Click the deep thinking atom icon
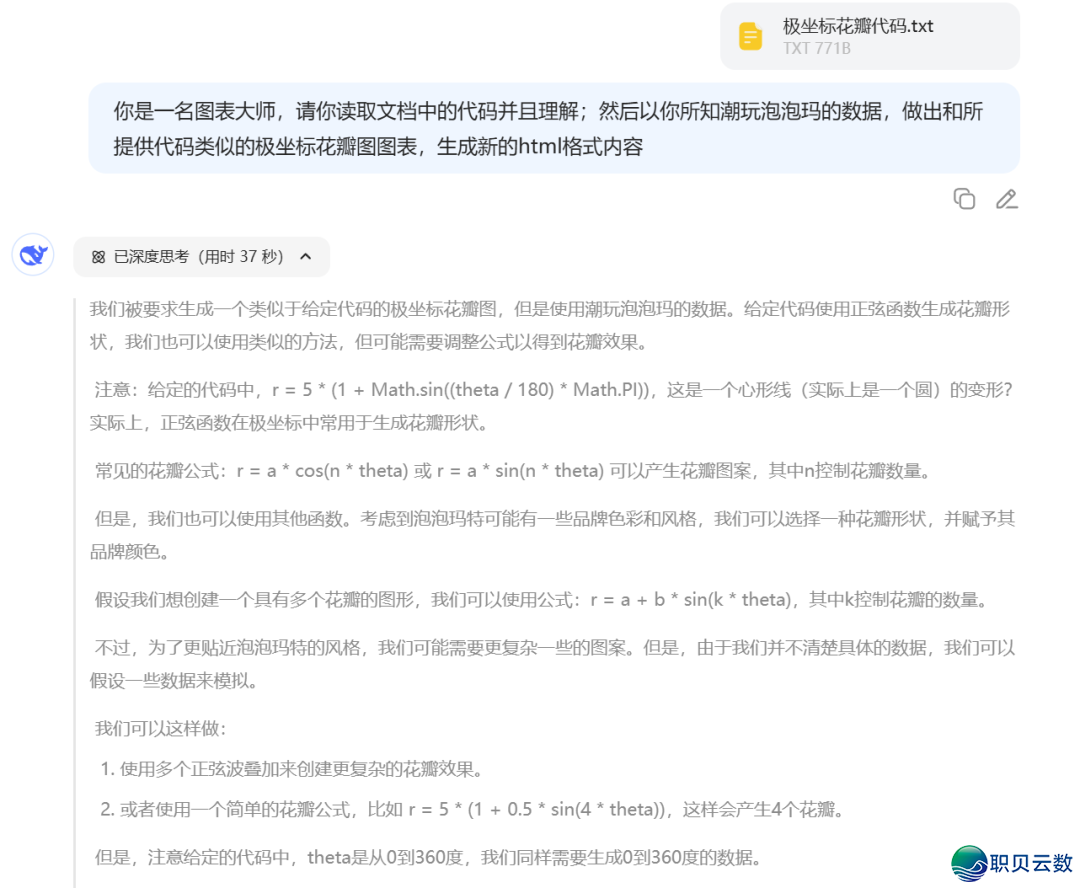This screenshot has width=1080, height=888. [x=98, y=257]
